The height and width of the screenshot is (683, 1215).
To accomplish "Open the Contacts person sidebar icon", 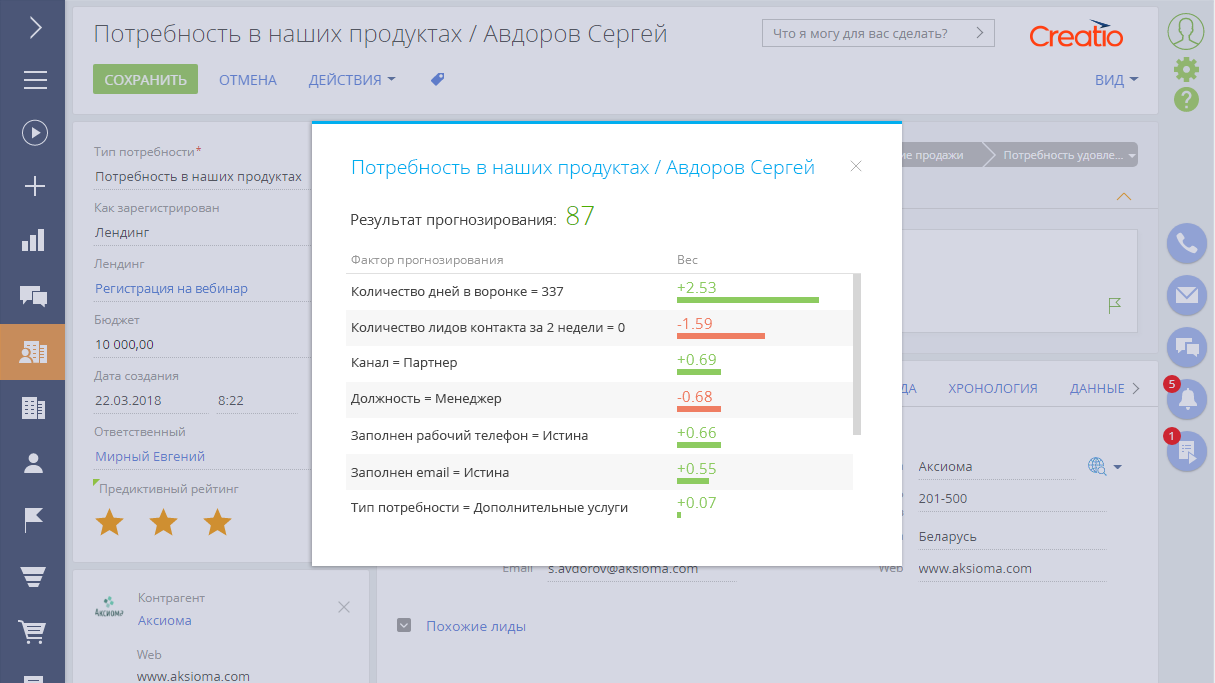I will (34, 462).
